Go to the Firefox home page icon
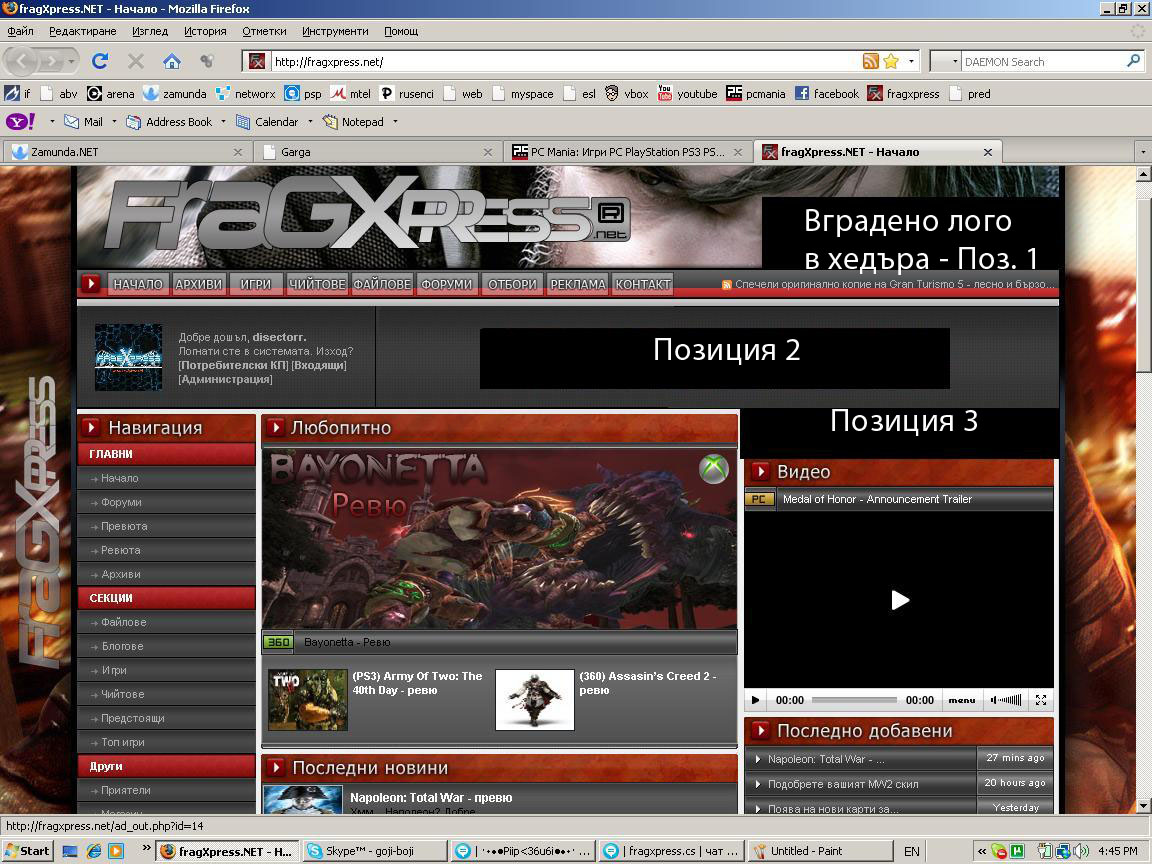Image resolution: width=1152 pixels, height=864 pixels. (x=172, y=61)
